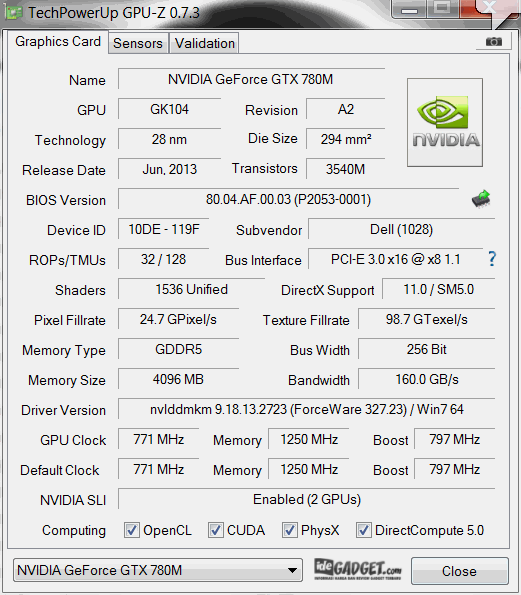521x595 pixels.
Task: Click the Pixel Fillrate field 24.7 GPixel/s
Action: [x=178, y=319]
